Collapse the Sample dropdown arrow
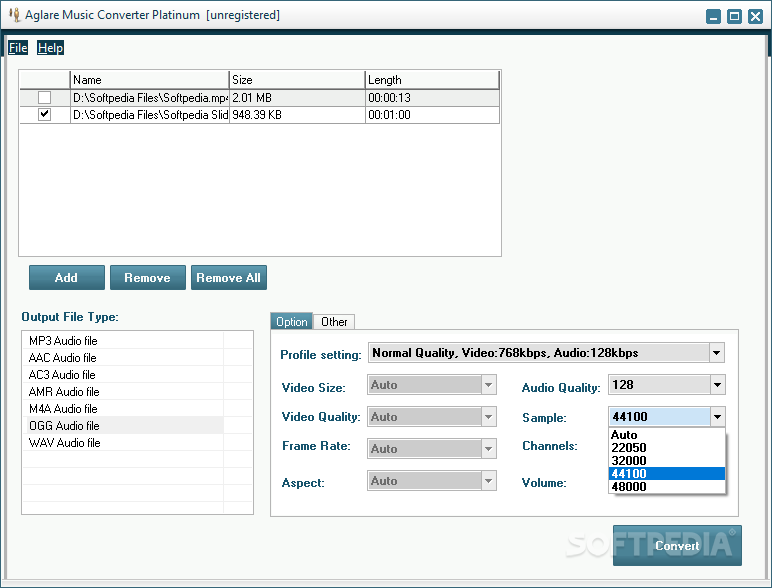This screenshot has width=772, height=588. (717, 417)
